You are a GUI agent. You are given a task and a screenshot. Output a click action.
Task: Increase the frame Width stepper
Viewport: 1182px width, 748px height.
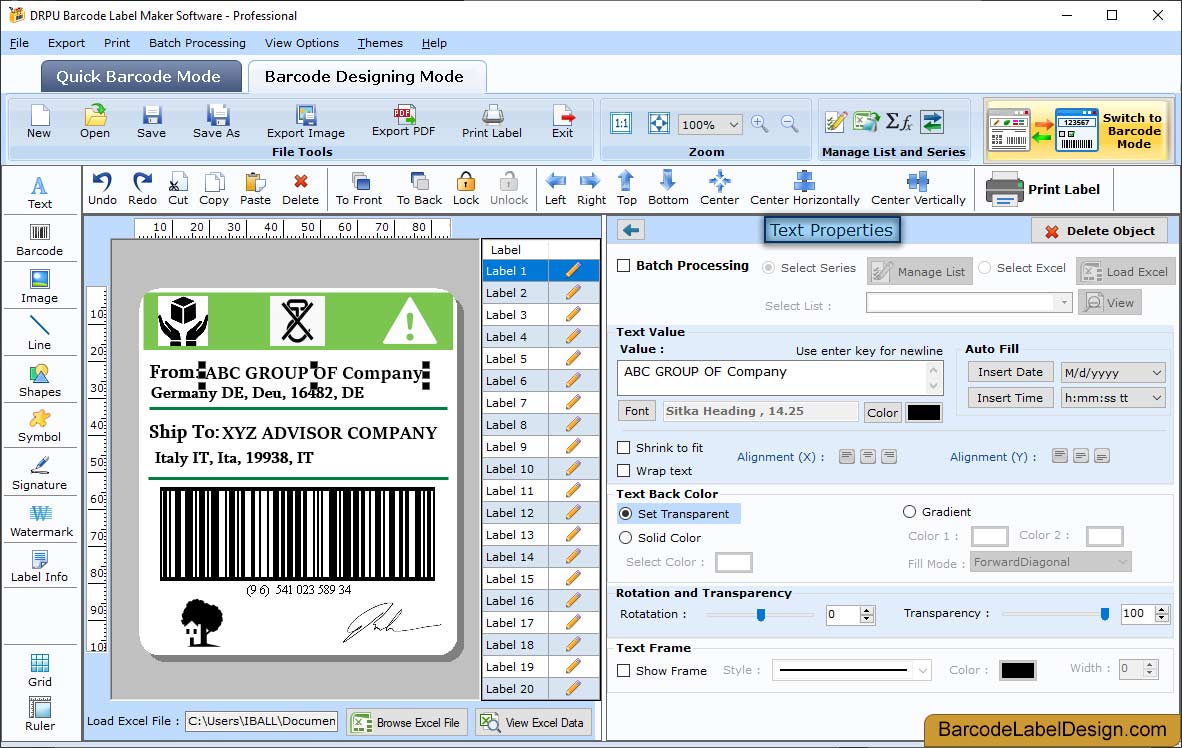point(1150,664)
